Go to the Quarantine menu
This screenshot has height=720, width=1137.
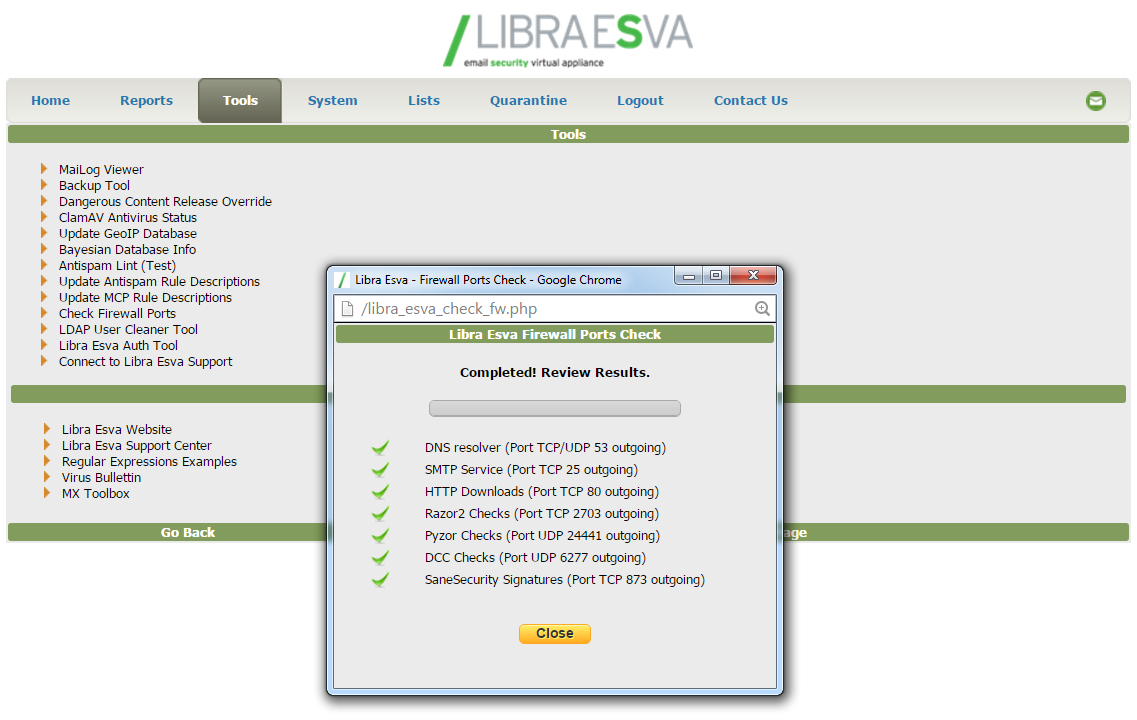[528, 101]
